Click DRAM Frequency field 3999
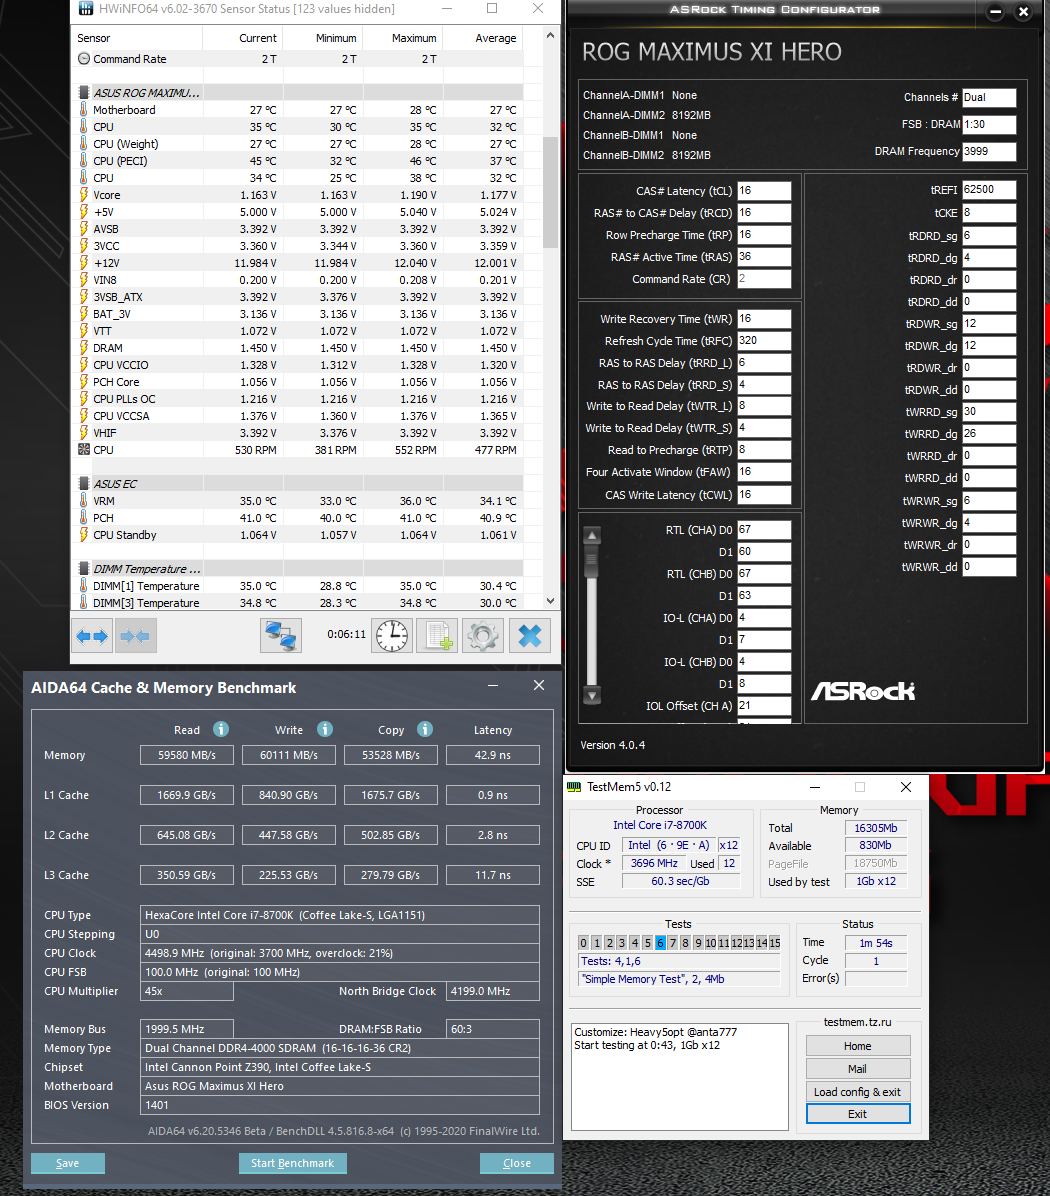Screen dimensions: 1050x1196 pos(989,152)
